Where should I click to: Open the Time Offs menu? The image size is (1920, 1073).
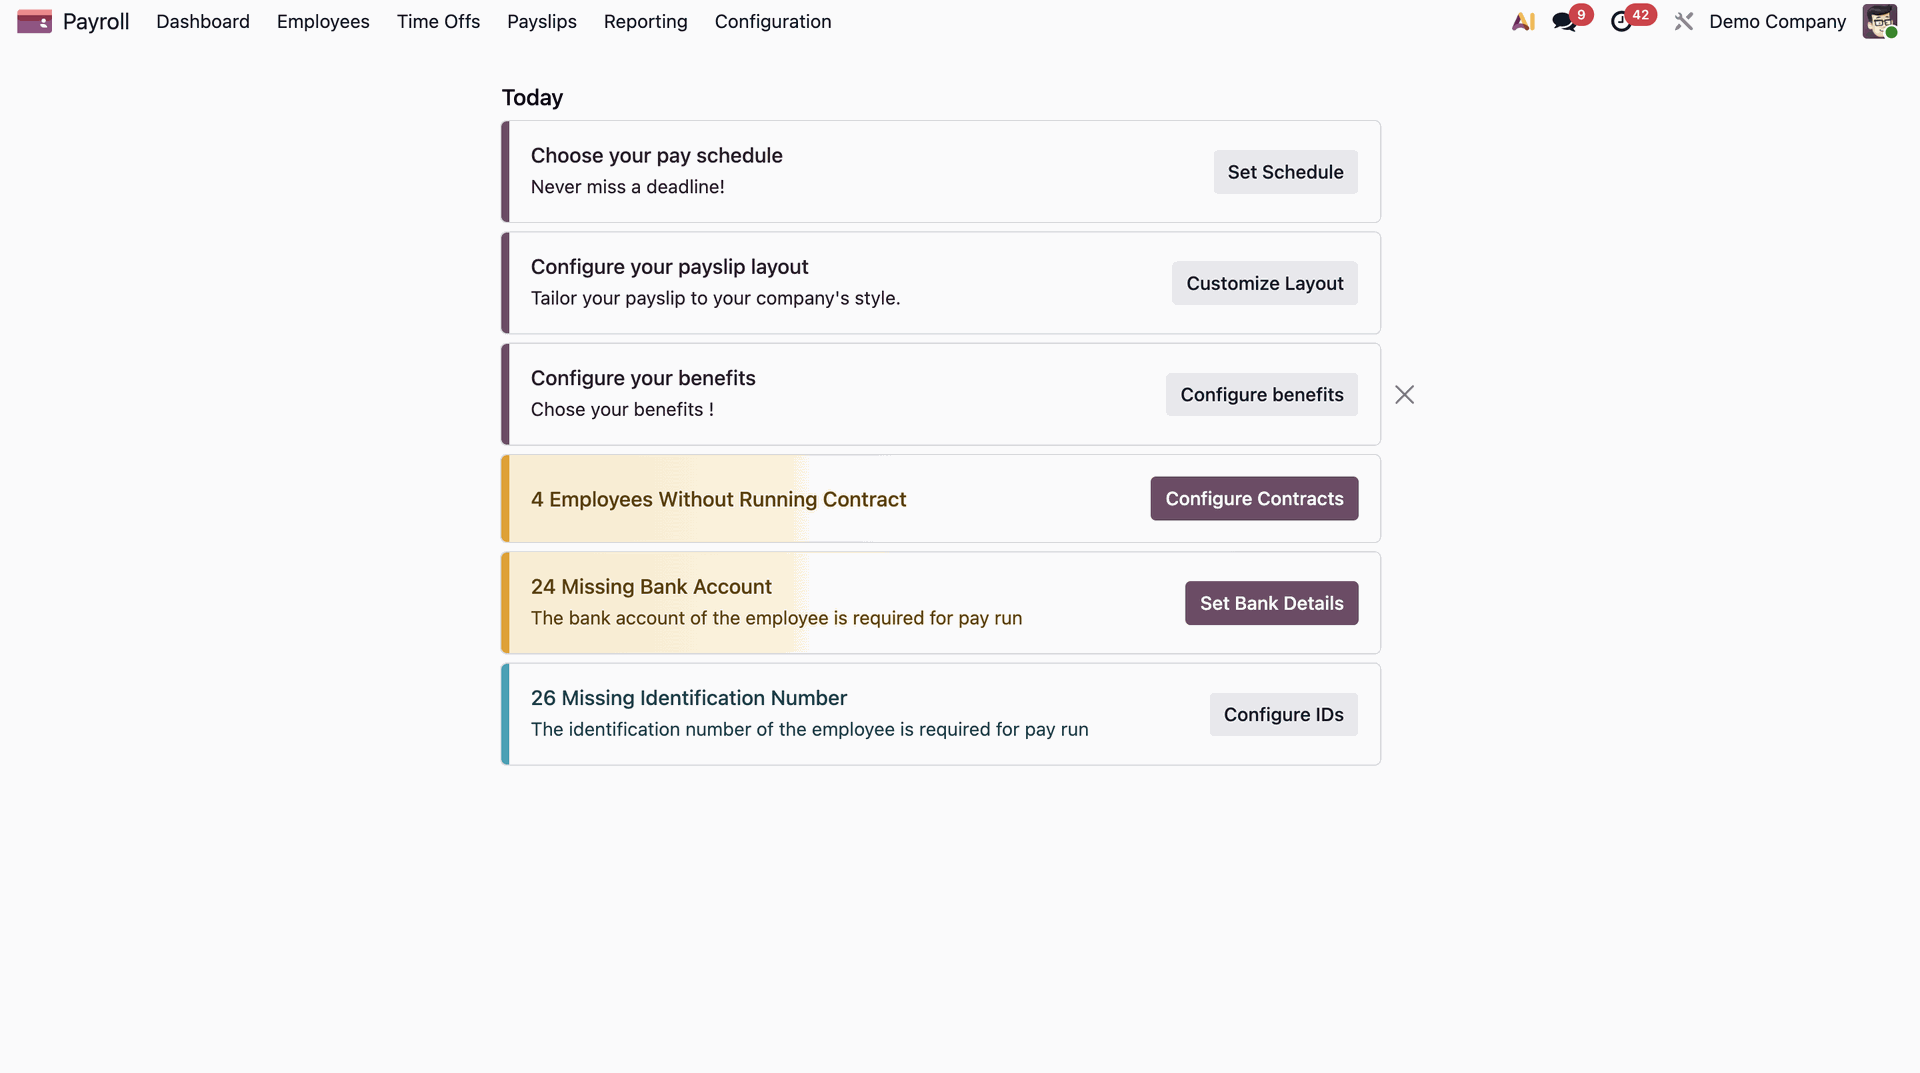click(438, 21)
